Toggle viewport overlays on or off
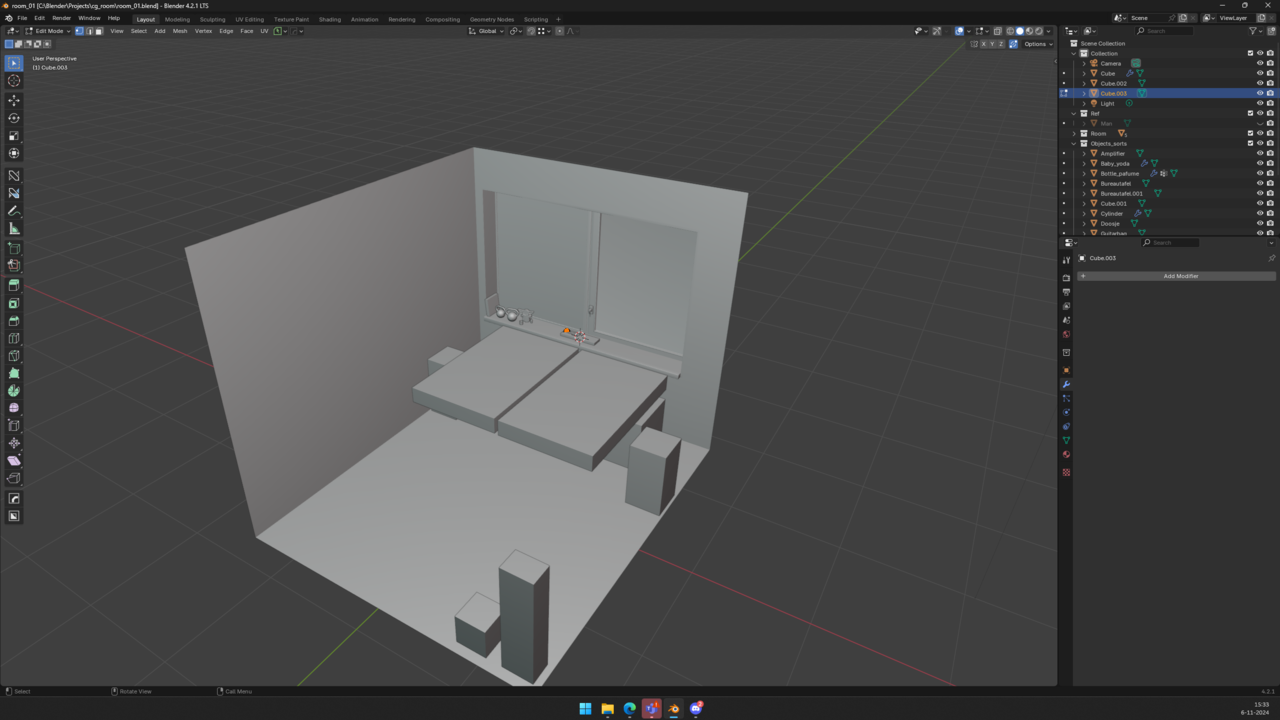 (959, 31)
